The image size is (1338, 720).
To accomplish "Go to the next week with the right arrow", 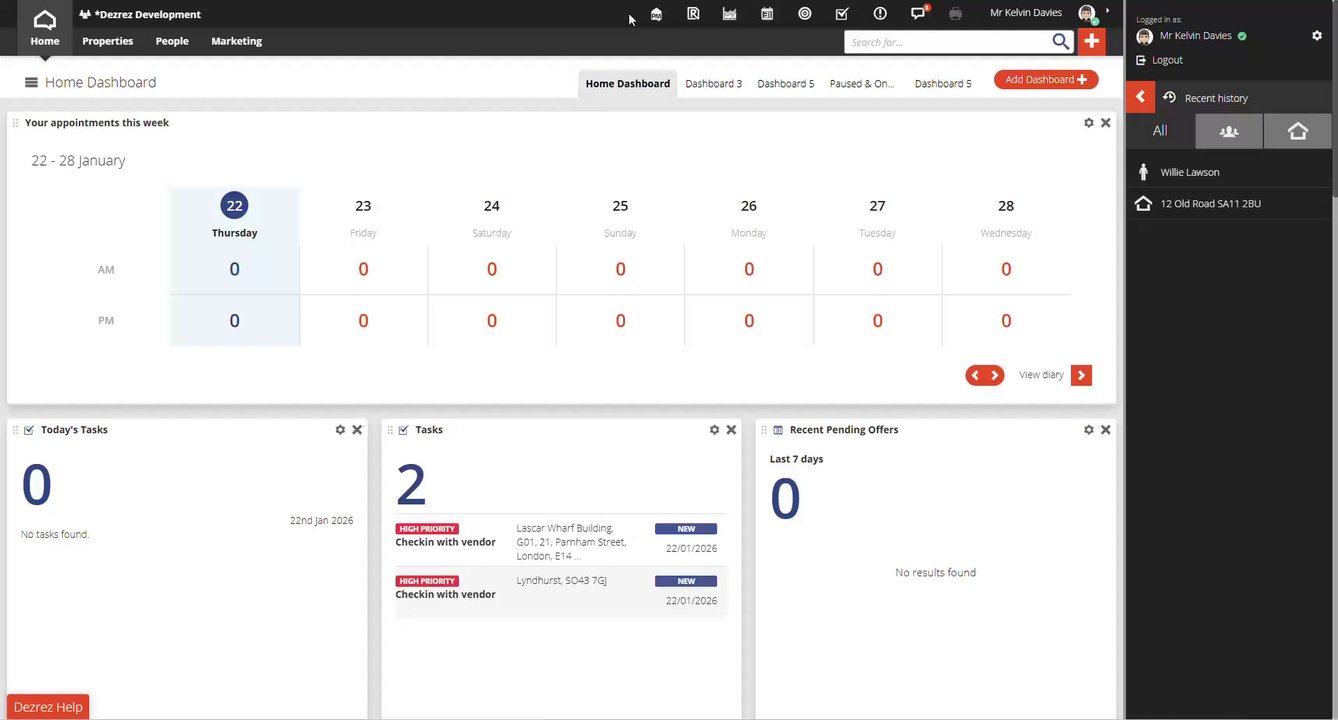I will [x=994, y=375].
